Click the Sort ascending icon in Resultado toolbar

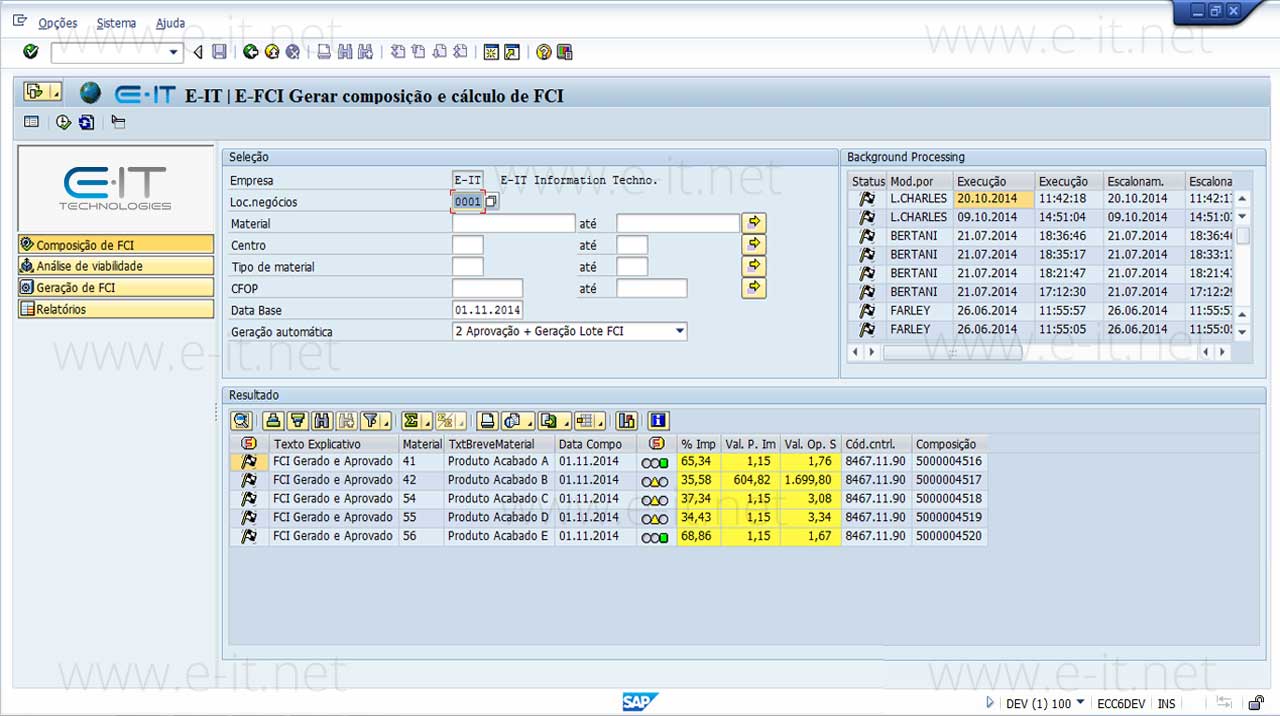273,421
